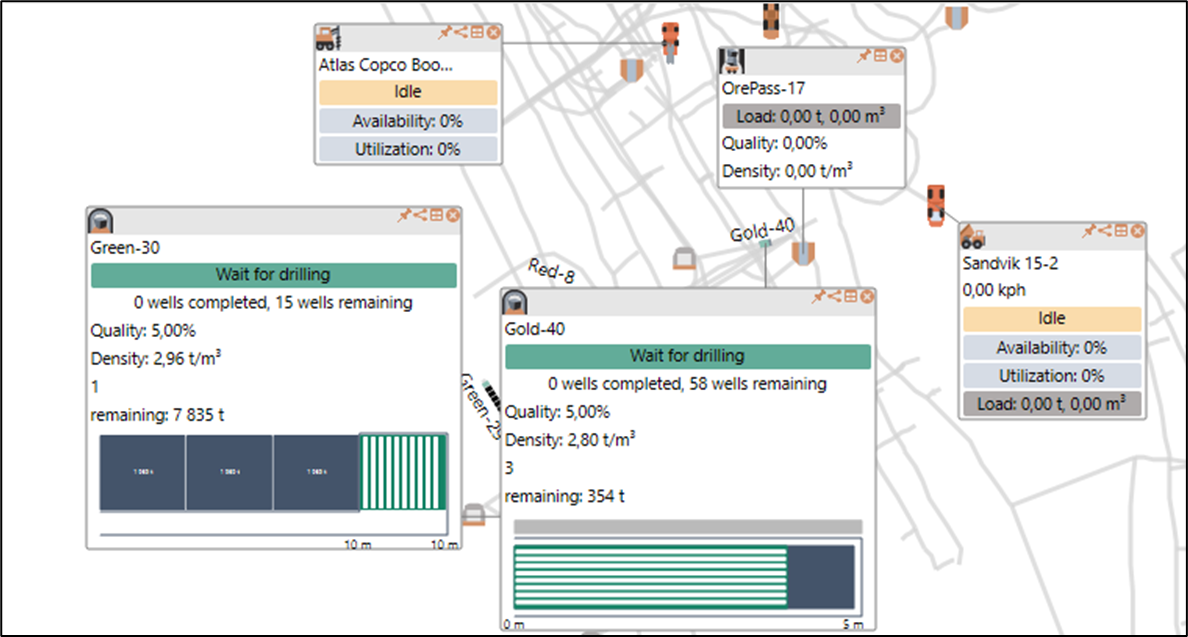Click Availability: 0% in Sandvik 15-2 panel
Image resolution: width=1188 pixels, height=637 pixels.
pyautogui.click(x=1052, y=348)
